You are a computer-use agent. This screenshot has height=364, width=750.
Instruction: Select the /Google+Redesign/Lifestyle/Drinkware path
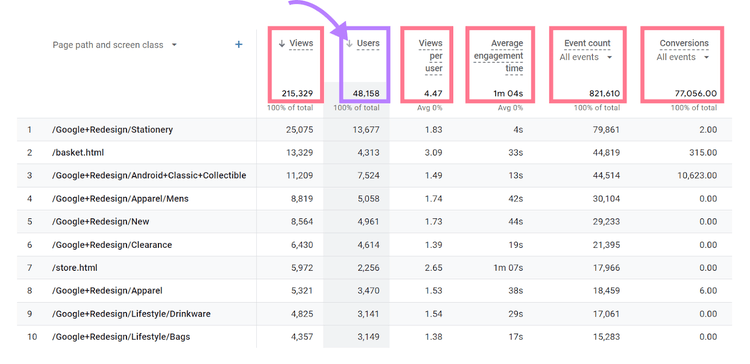(x=132, y=314)
